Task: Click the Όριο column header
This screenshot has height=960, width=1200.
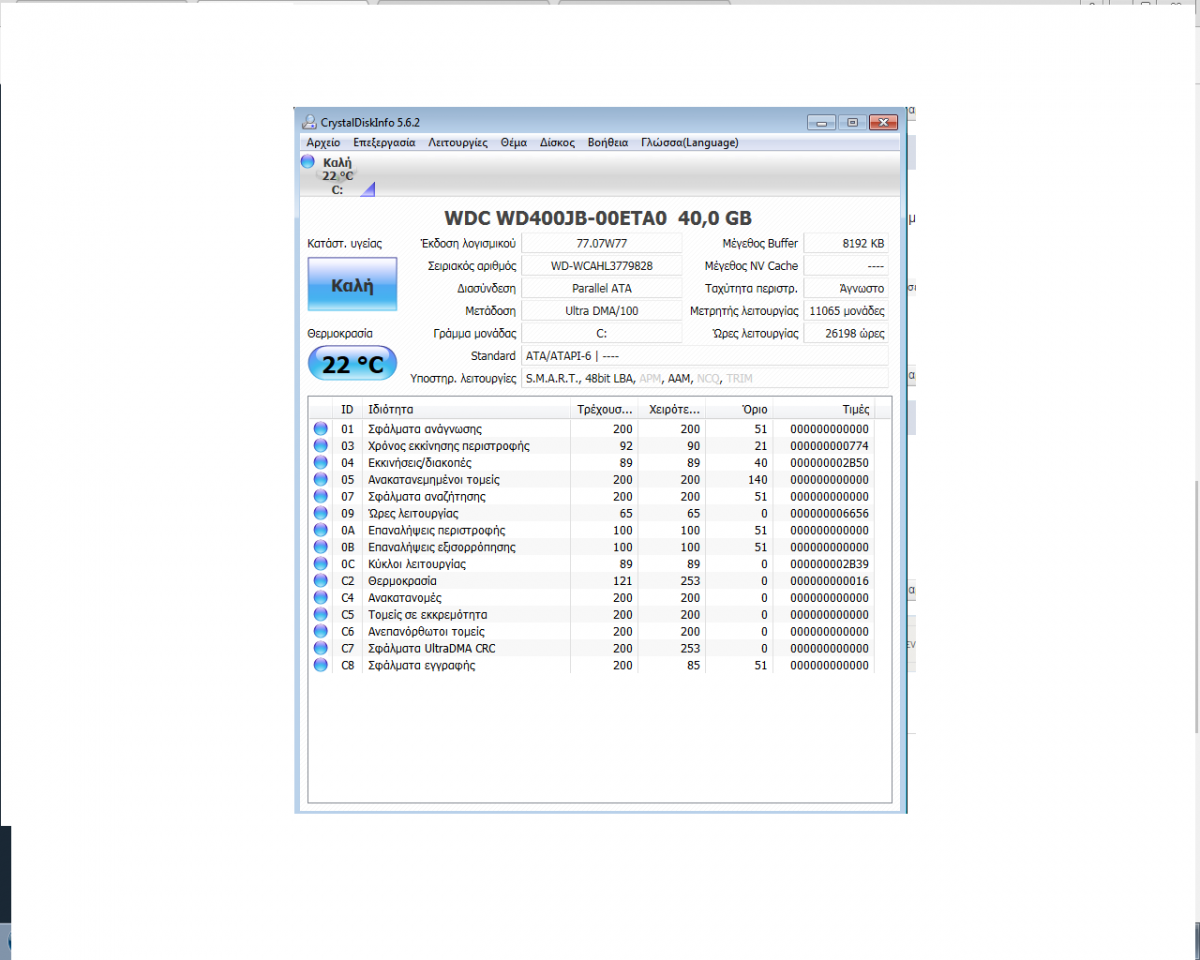Action: pyautogui.click(x=739, y=409)
